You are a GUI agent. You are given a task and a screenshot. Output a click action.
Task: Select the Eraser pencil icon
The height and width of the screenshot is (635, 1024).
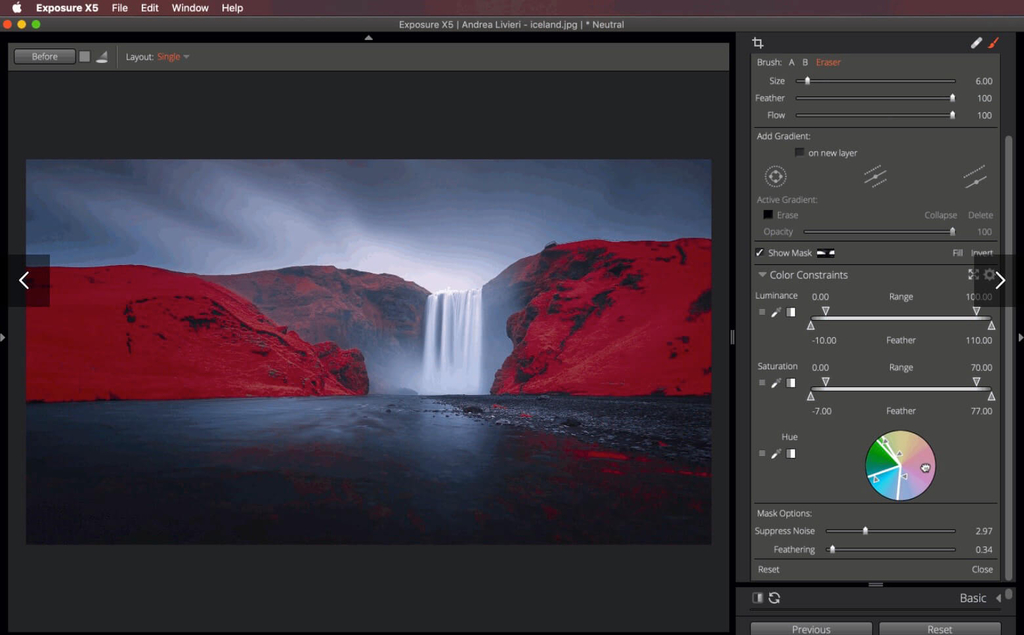point(977,42)
